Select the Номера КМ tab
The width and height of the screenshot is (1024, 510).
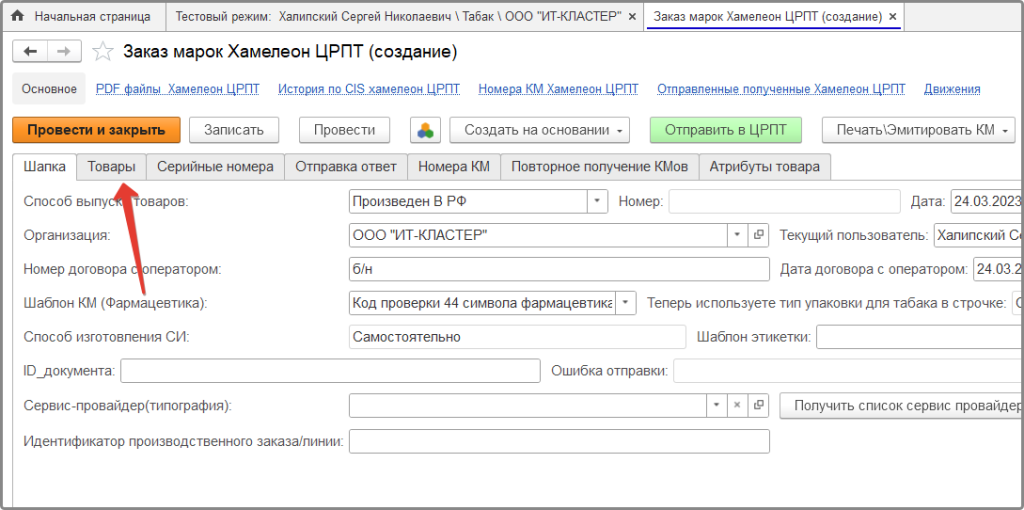[x=454, y=167]
